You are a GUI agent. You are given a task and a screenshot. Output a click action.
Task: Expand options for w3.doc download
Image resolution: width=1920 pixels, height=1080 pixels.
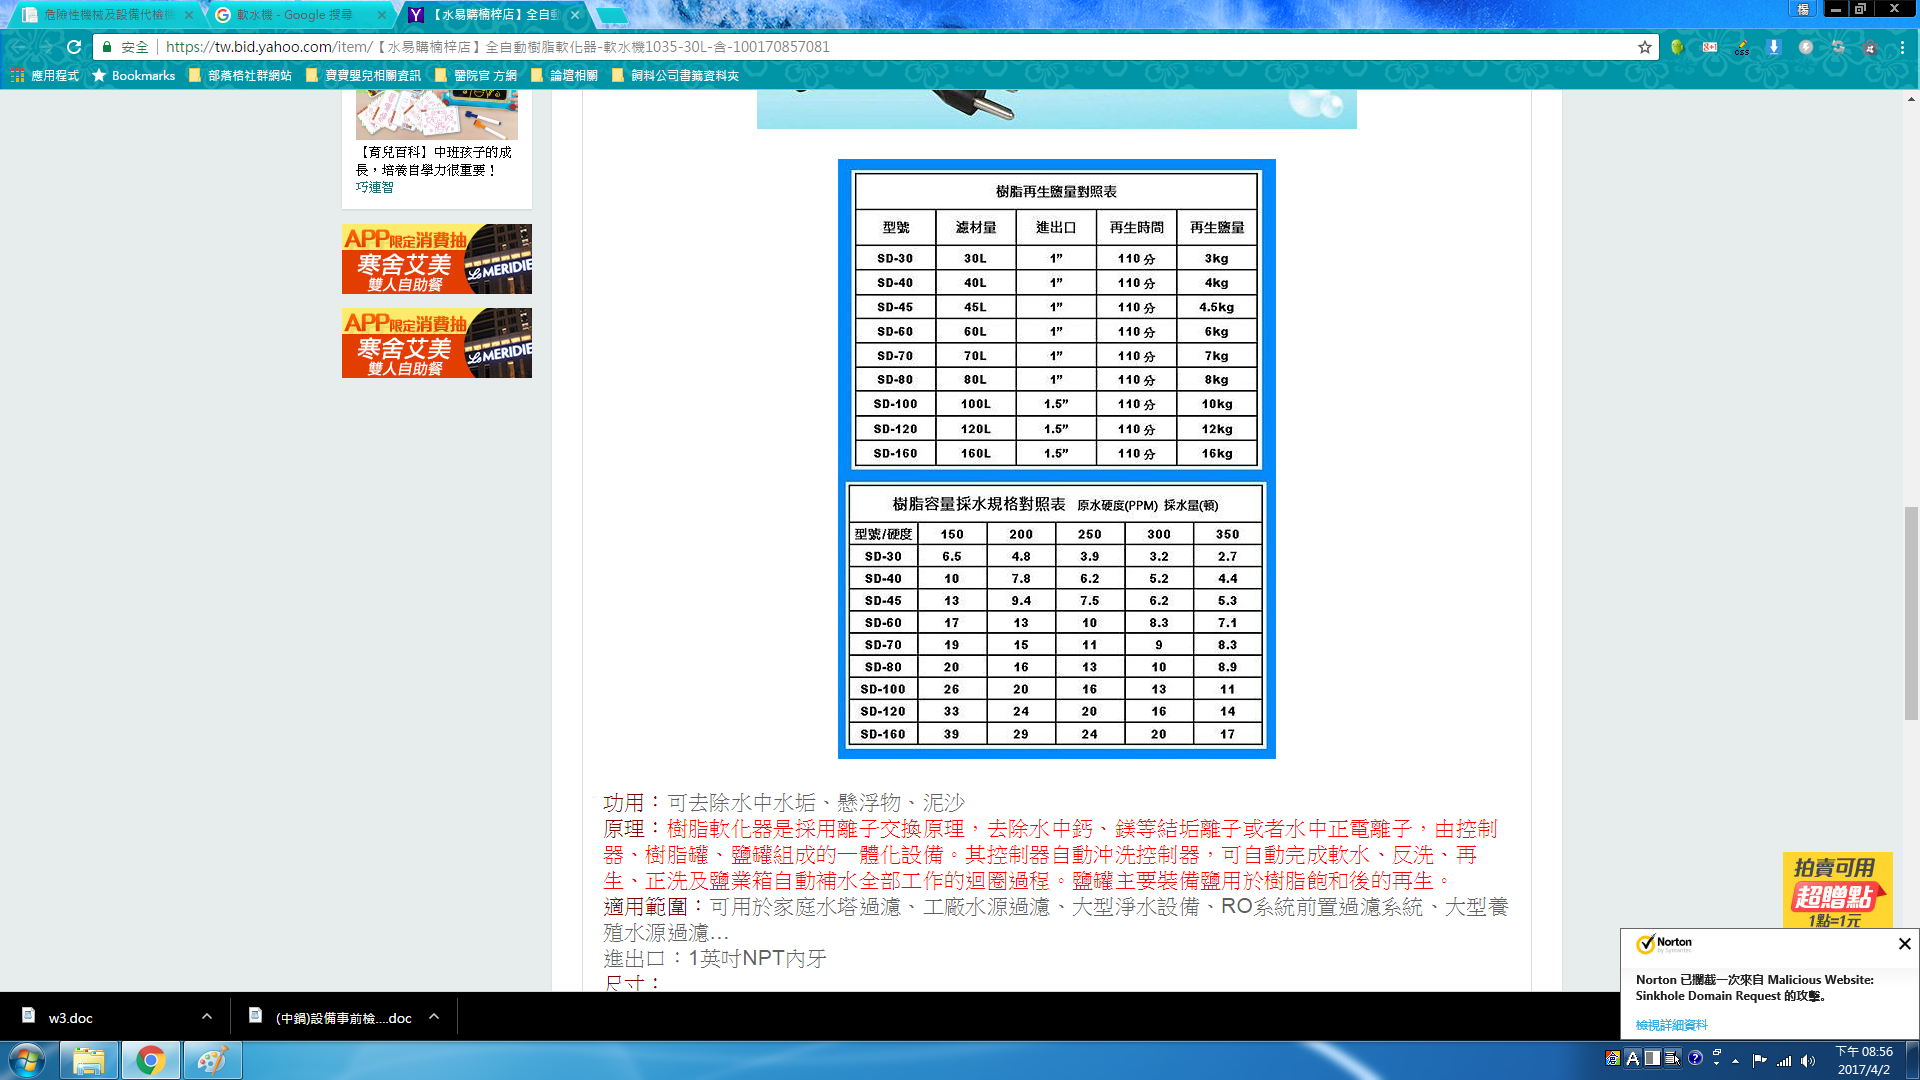click(x=206, y=1017)
